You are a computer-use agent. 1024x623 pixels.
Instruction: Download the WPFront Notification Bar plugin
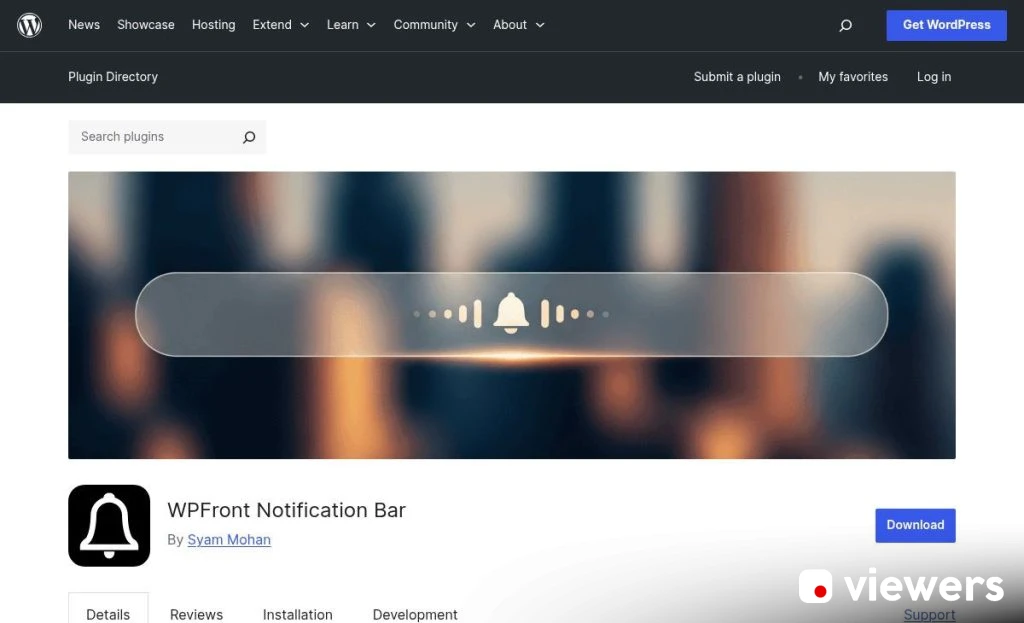point(915,525)
